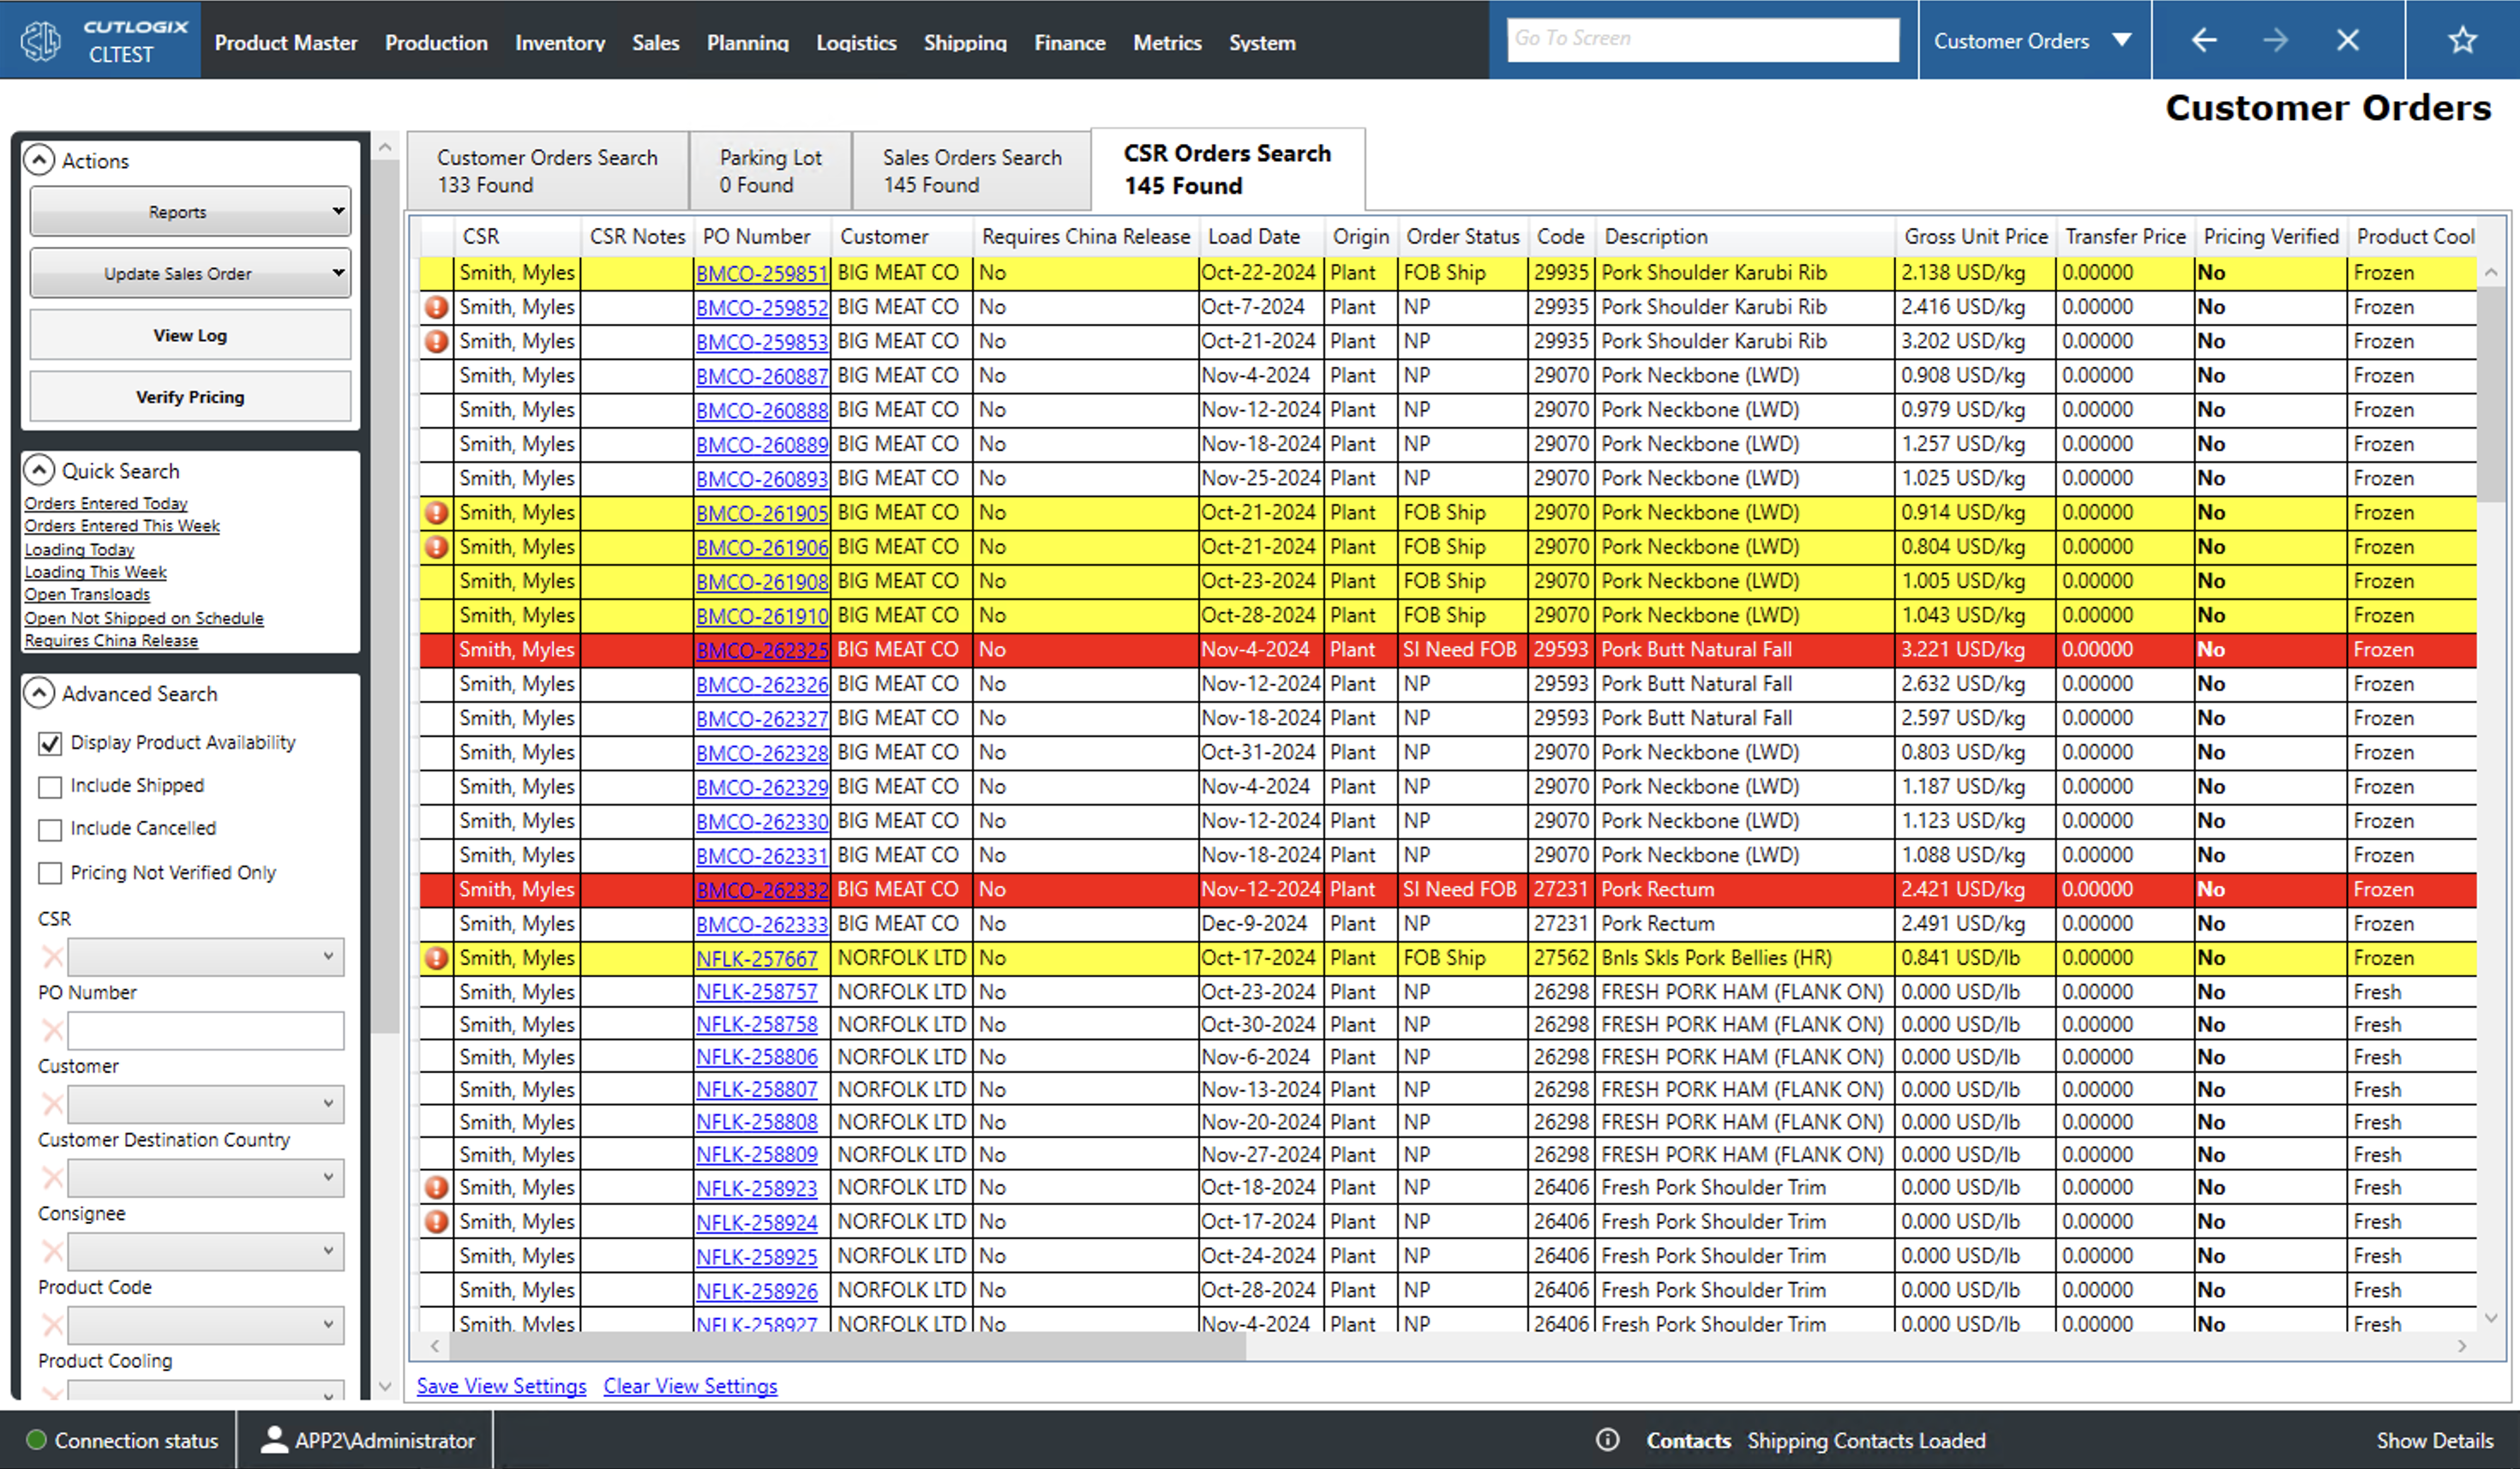Click the Verify Pricing button
The width and height of the screenshot is (2520, 1469).
(190, 397)
